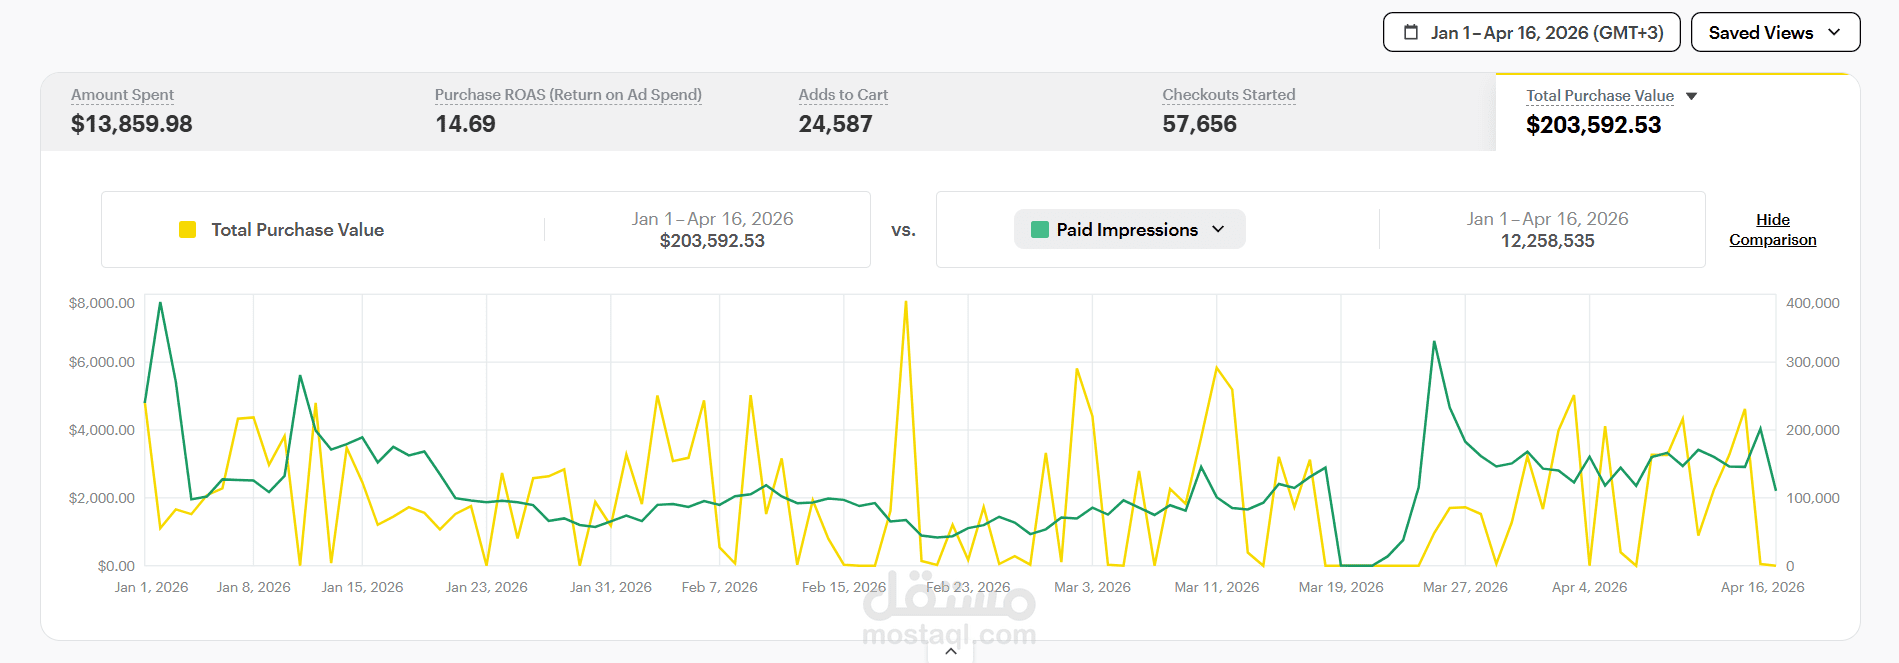
Task: Click the 12,258,535 paid impressions total
Action: [x=1547, y=241]
